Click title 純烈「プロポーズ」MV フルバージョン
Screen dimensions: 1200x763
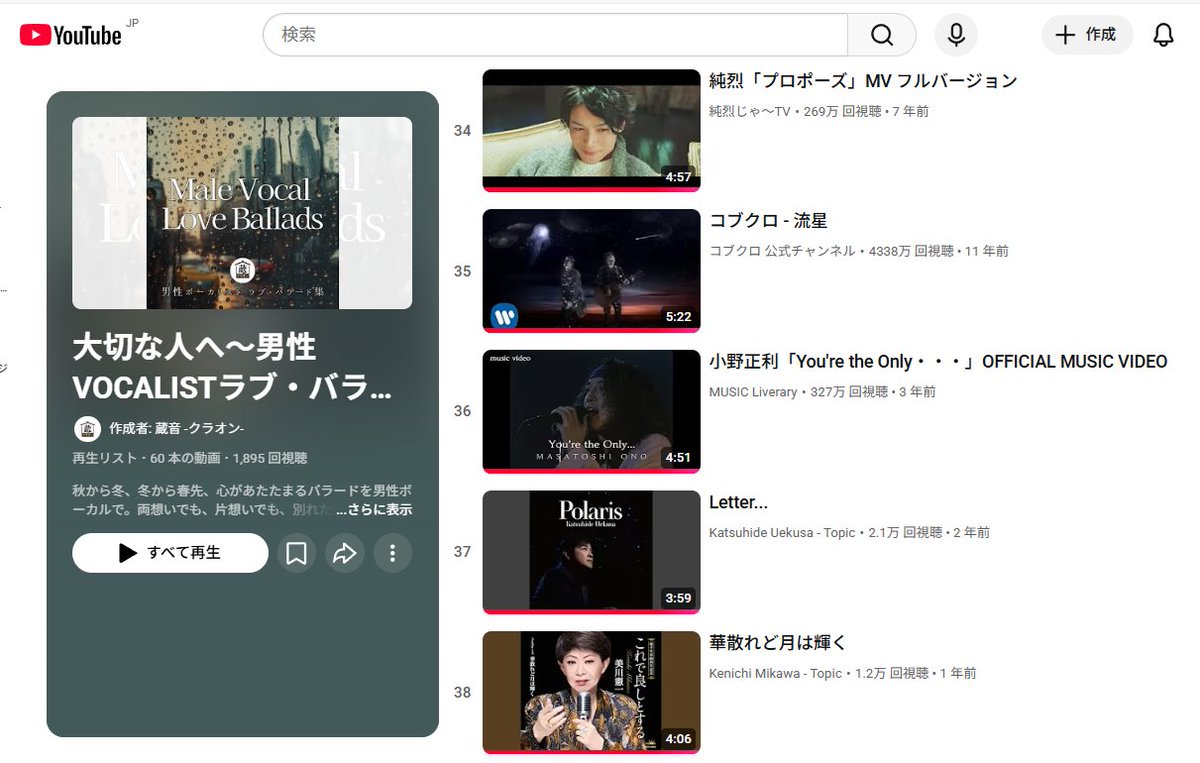coord(863,81)
